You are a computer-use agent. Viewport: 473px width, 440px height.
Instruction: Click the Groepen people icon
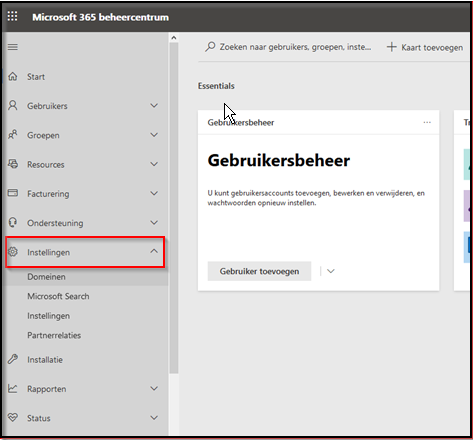click(13, 135)
